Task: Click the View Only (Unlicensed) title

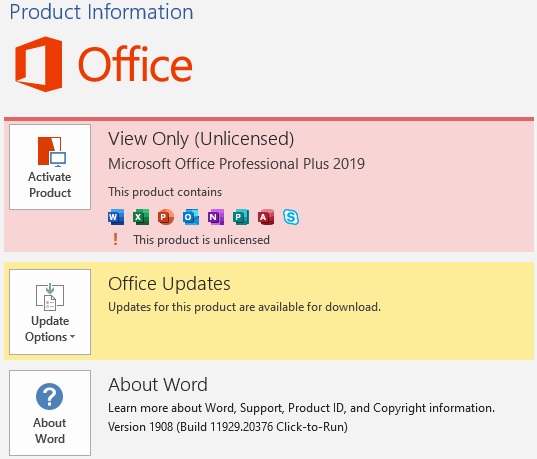Action: click(x=201, y=139)
